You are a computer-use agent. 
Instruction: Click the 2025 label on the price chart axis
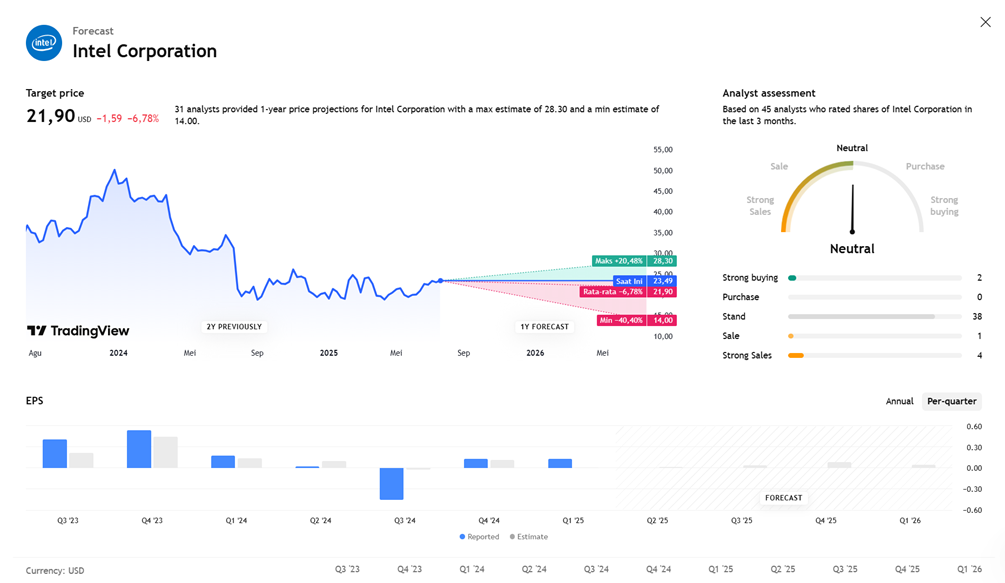pos(329,353)
